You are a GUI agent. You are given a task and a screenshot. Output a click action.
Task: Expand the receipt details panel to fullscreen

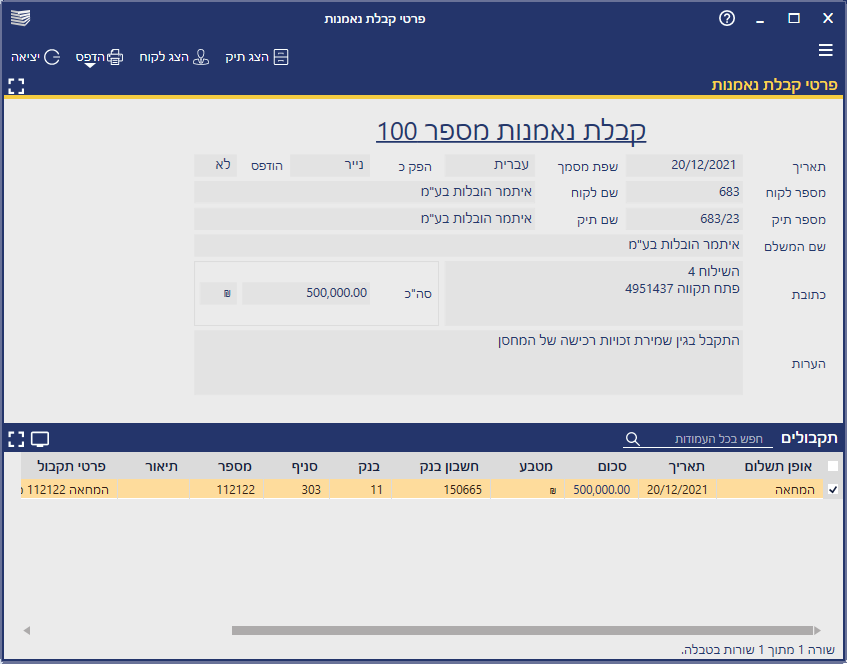[16, 86]
